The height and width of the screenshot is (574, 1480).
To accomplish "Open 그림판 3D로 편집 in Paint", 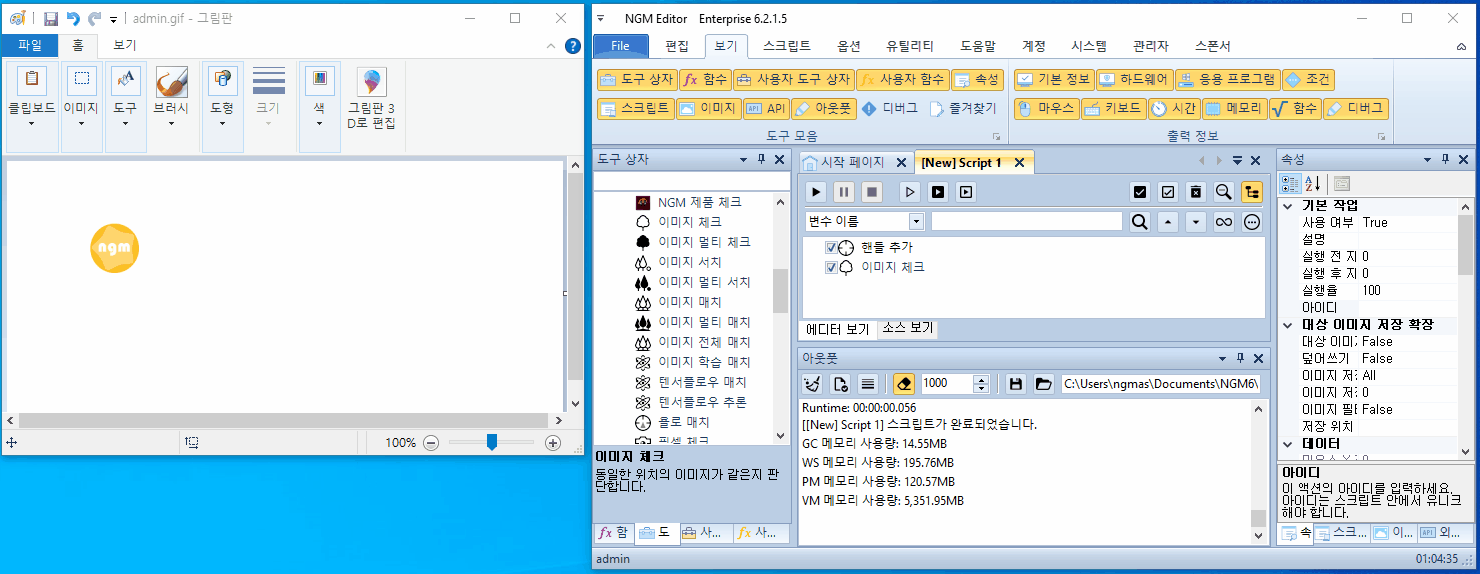I will click(371, 100).
